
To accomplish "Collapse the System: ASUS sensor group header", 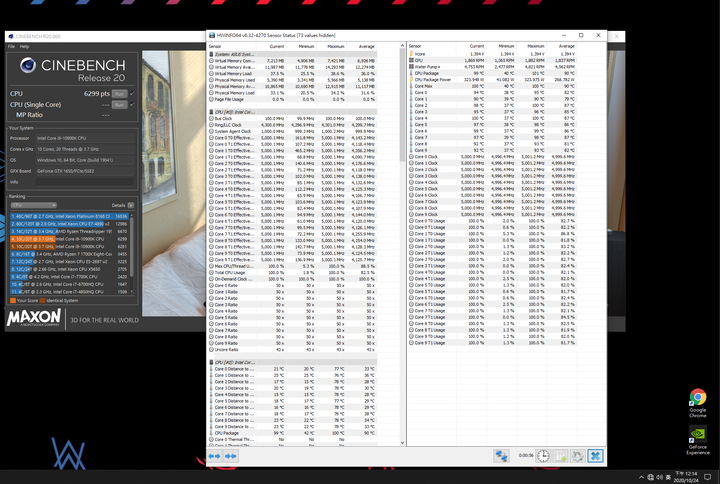I will (x=293, y=54).
